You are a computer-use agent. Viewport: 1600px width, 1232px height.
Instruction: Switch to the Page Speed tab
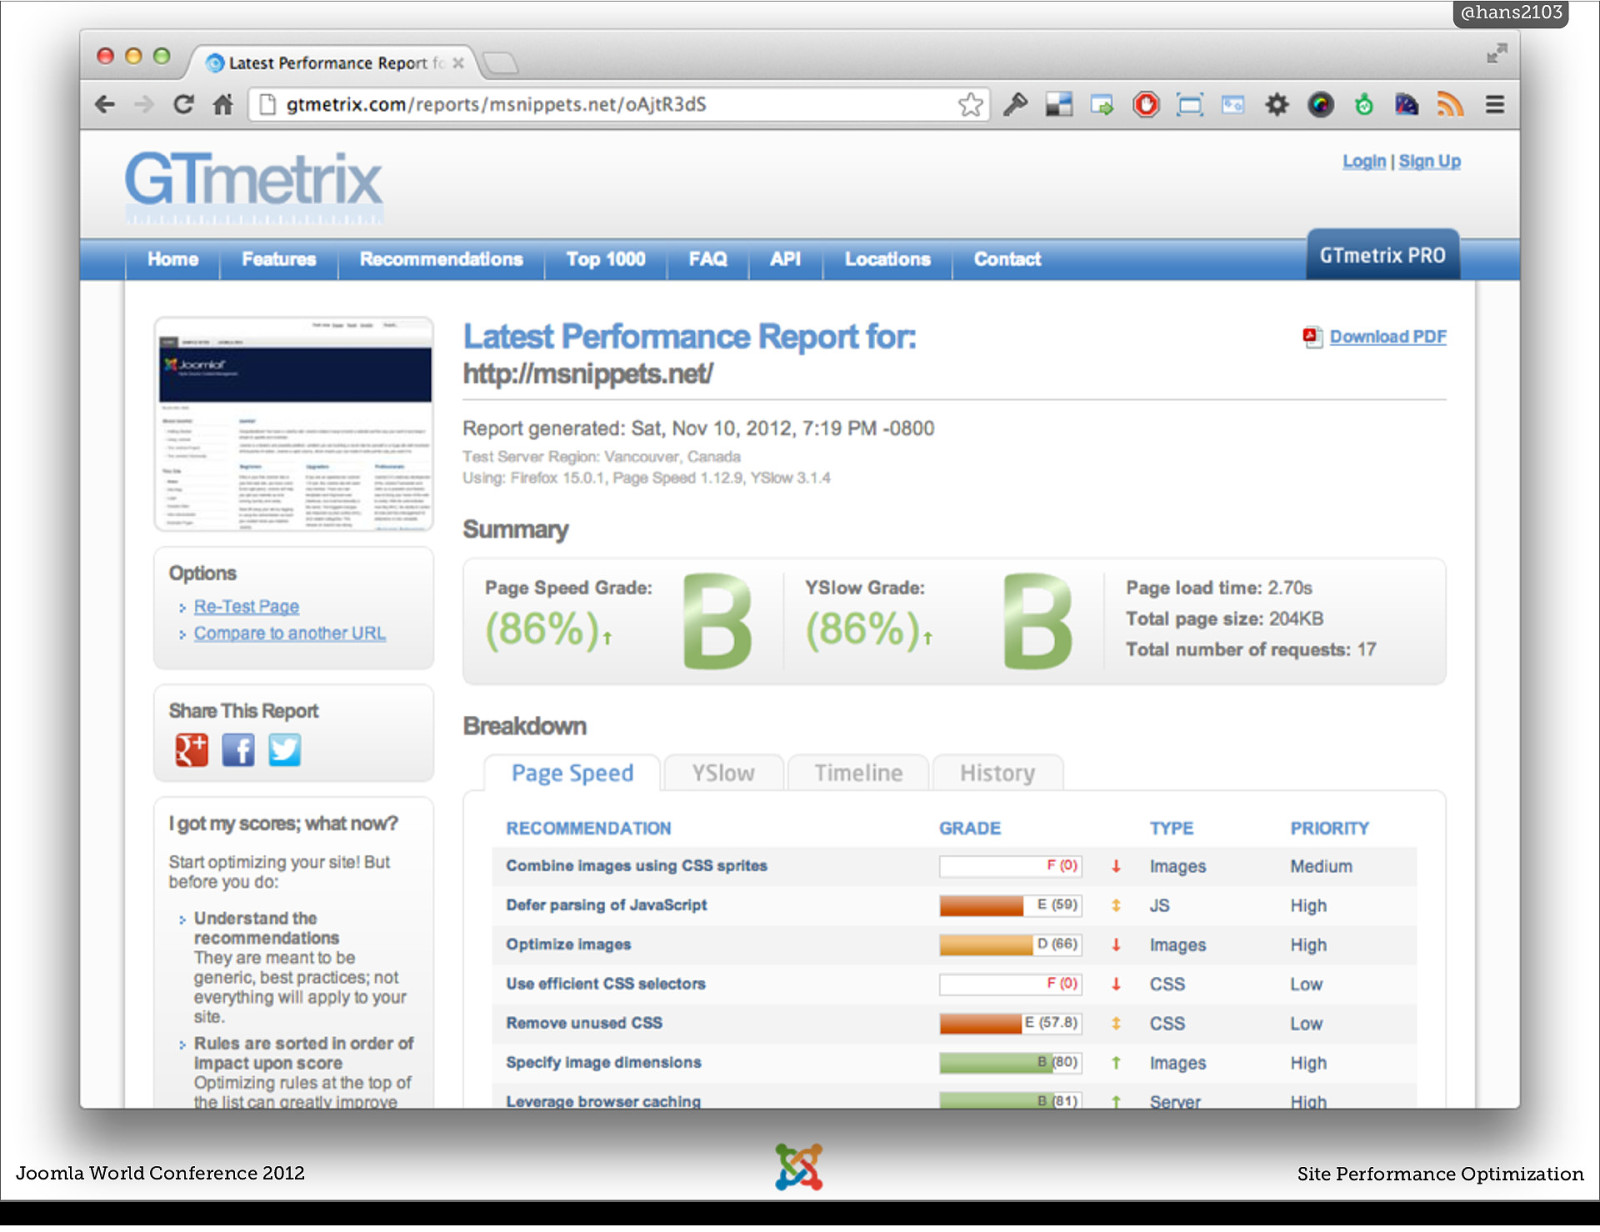[572, 773]
